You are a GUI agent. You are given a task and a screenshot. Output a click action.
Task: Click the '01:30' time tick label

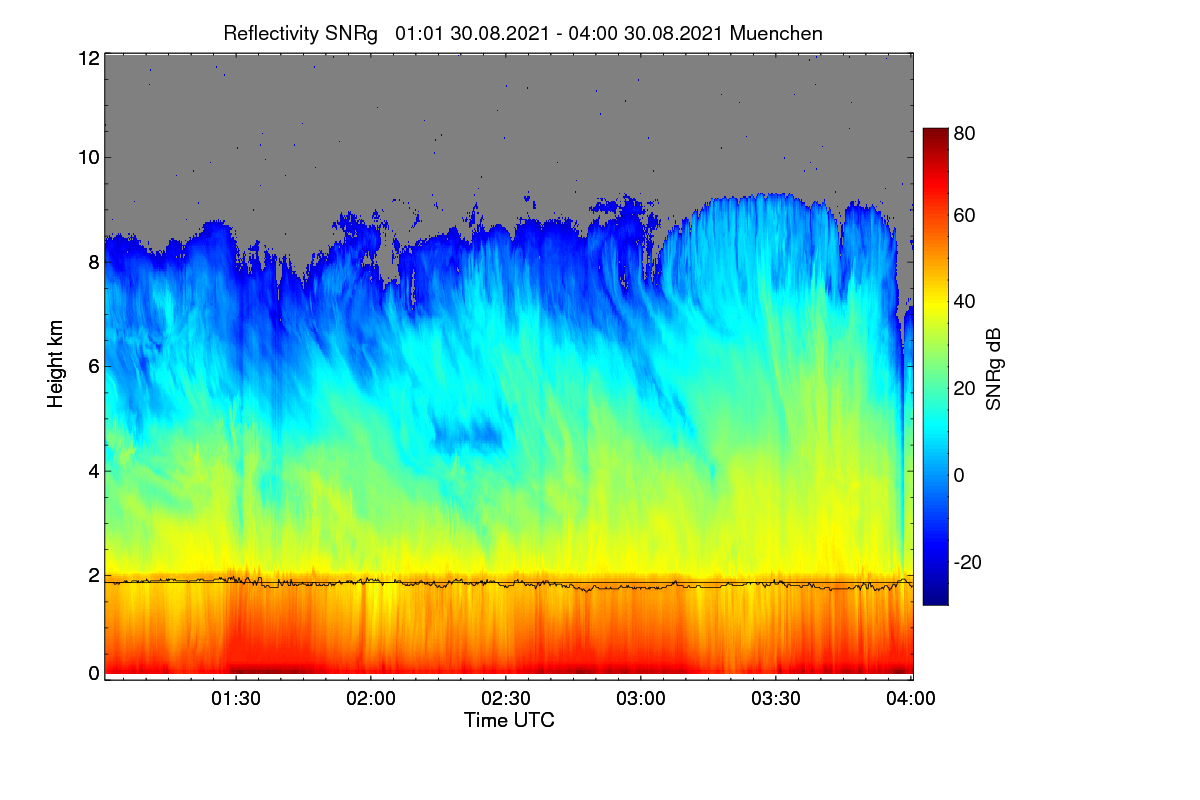[x=236, y=700]
